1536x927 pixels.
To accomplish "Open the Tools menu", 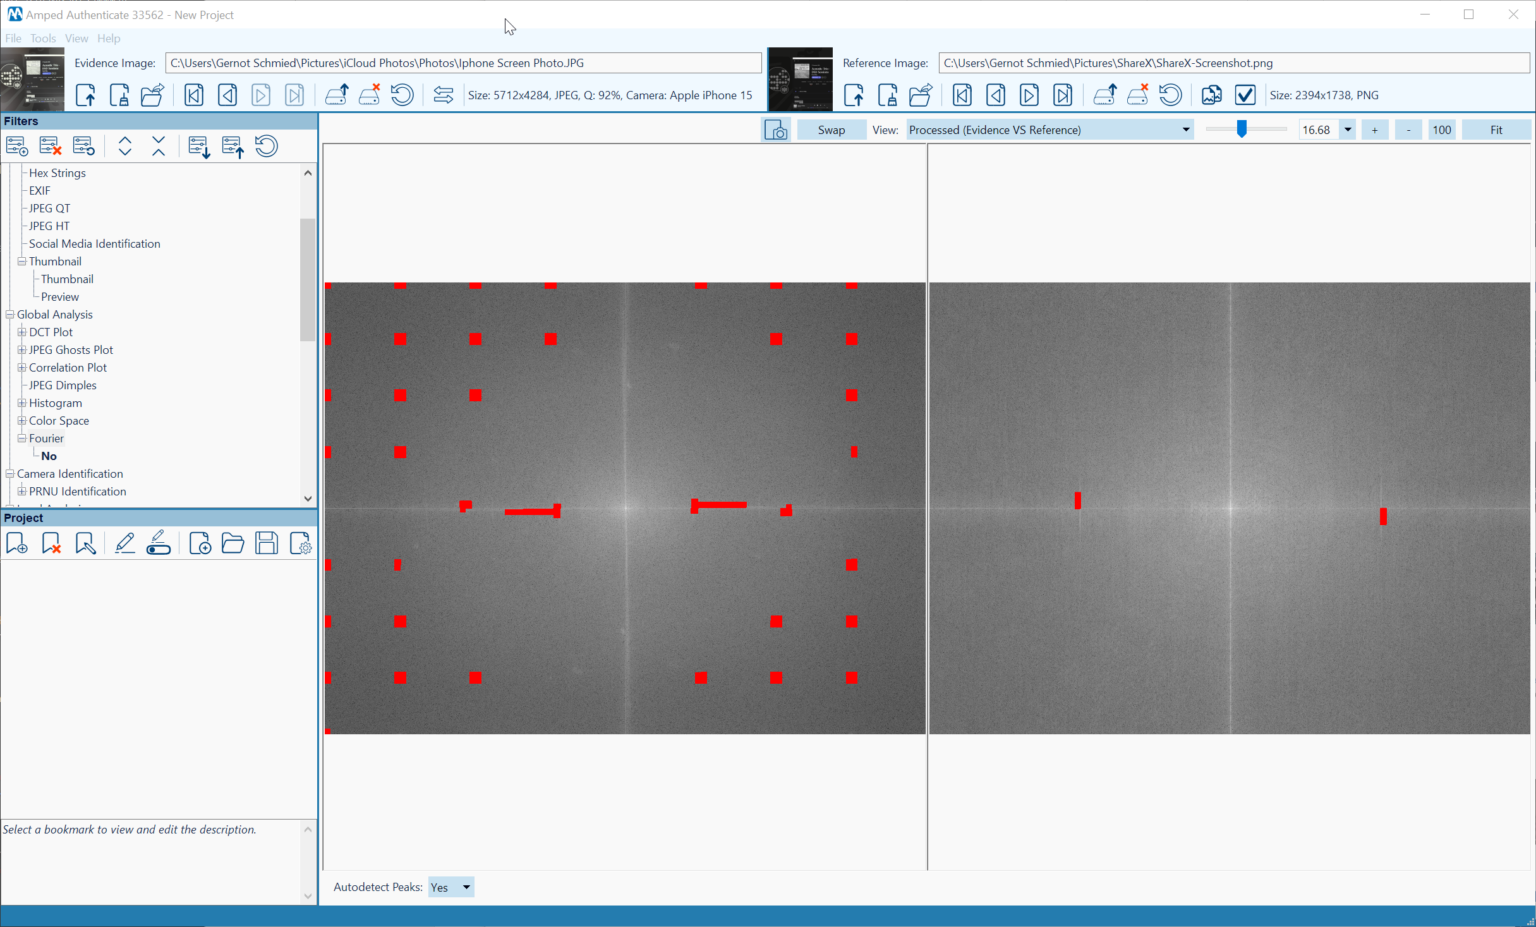I will point(42,38).
